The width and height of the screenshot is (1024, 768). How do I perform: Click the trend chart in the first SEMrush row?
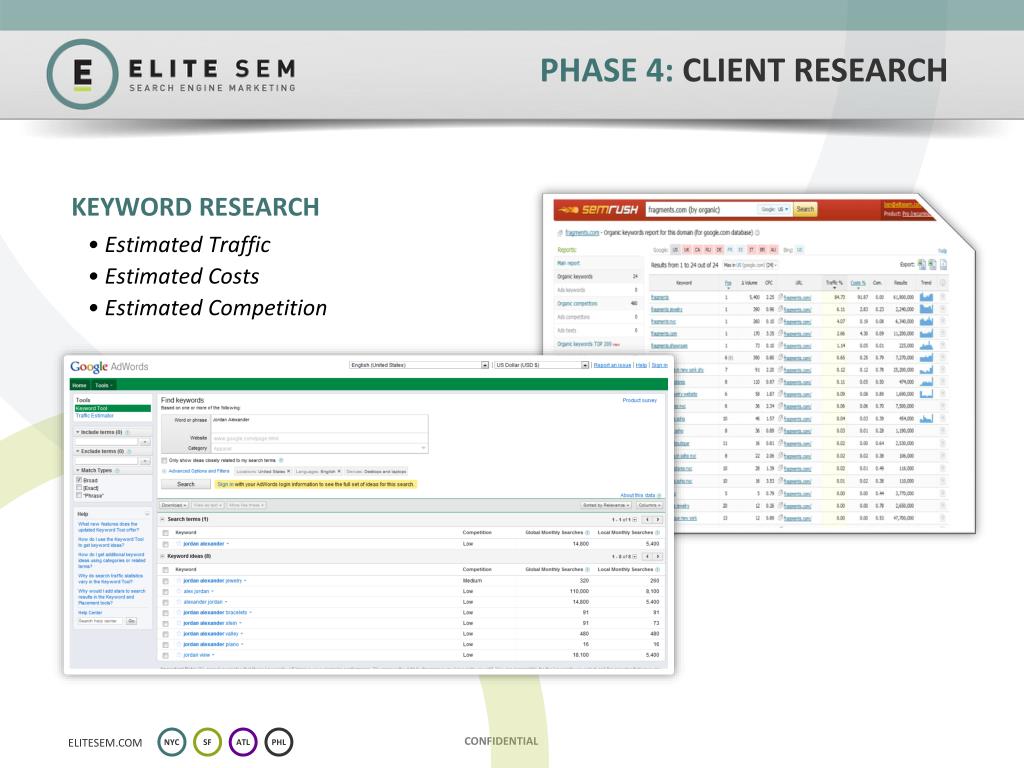pyautogui.click(x=926, y=297)
